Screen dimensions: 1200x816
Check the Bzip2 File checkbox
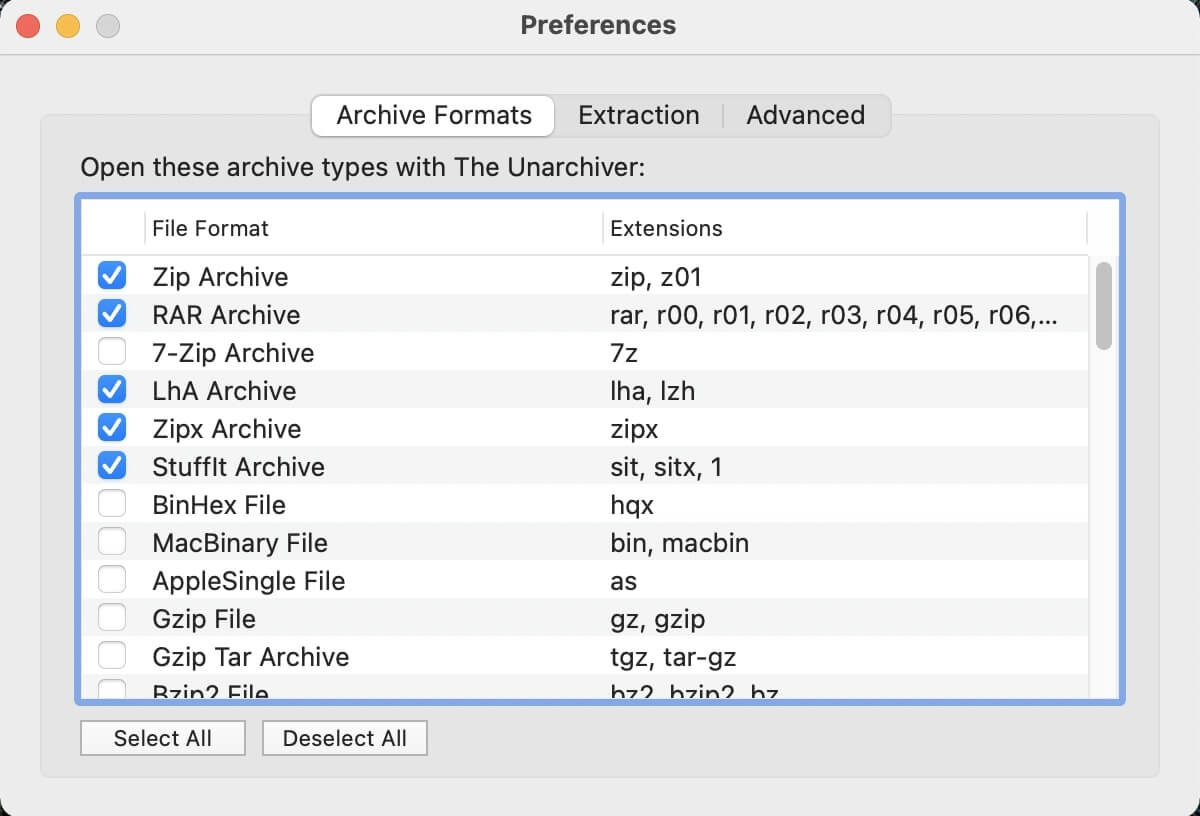[x=112, y=690]
